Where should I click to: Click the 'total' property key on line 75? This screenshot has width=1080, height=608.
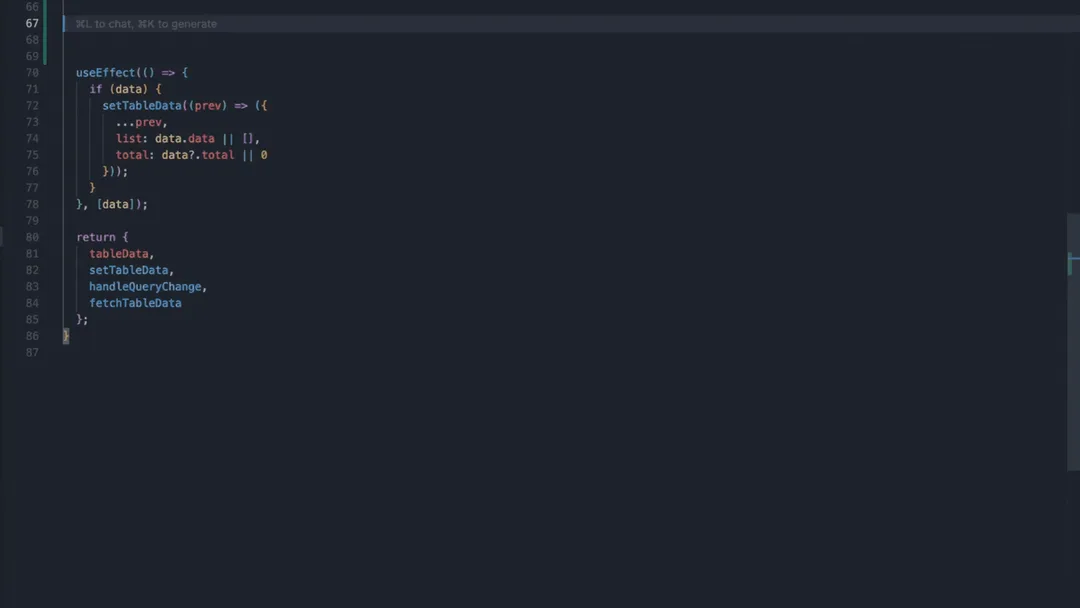click(132, 156)
